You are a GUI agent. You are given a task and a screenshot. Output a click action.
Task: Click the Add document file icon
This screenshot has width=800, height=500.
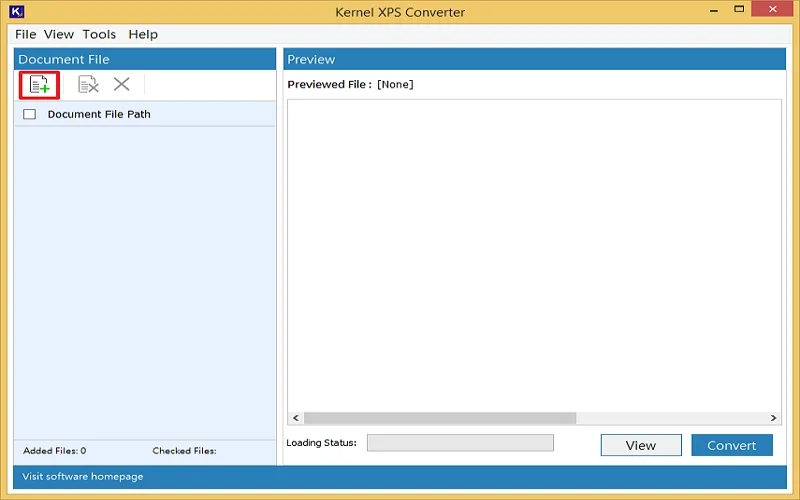[39, 85]
